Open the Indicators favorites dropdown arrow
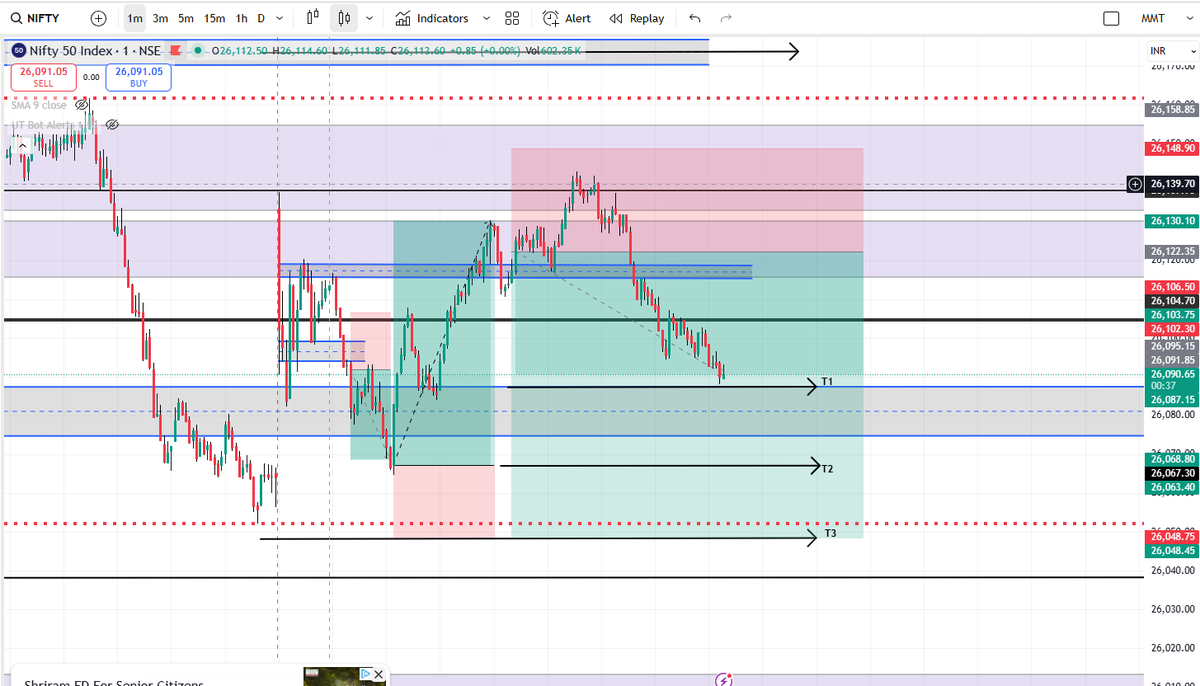 pos(486,18)
